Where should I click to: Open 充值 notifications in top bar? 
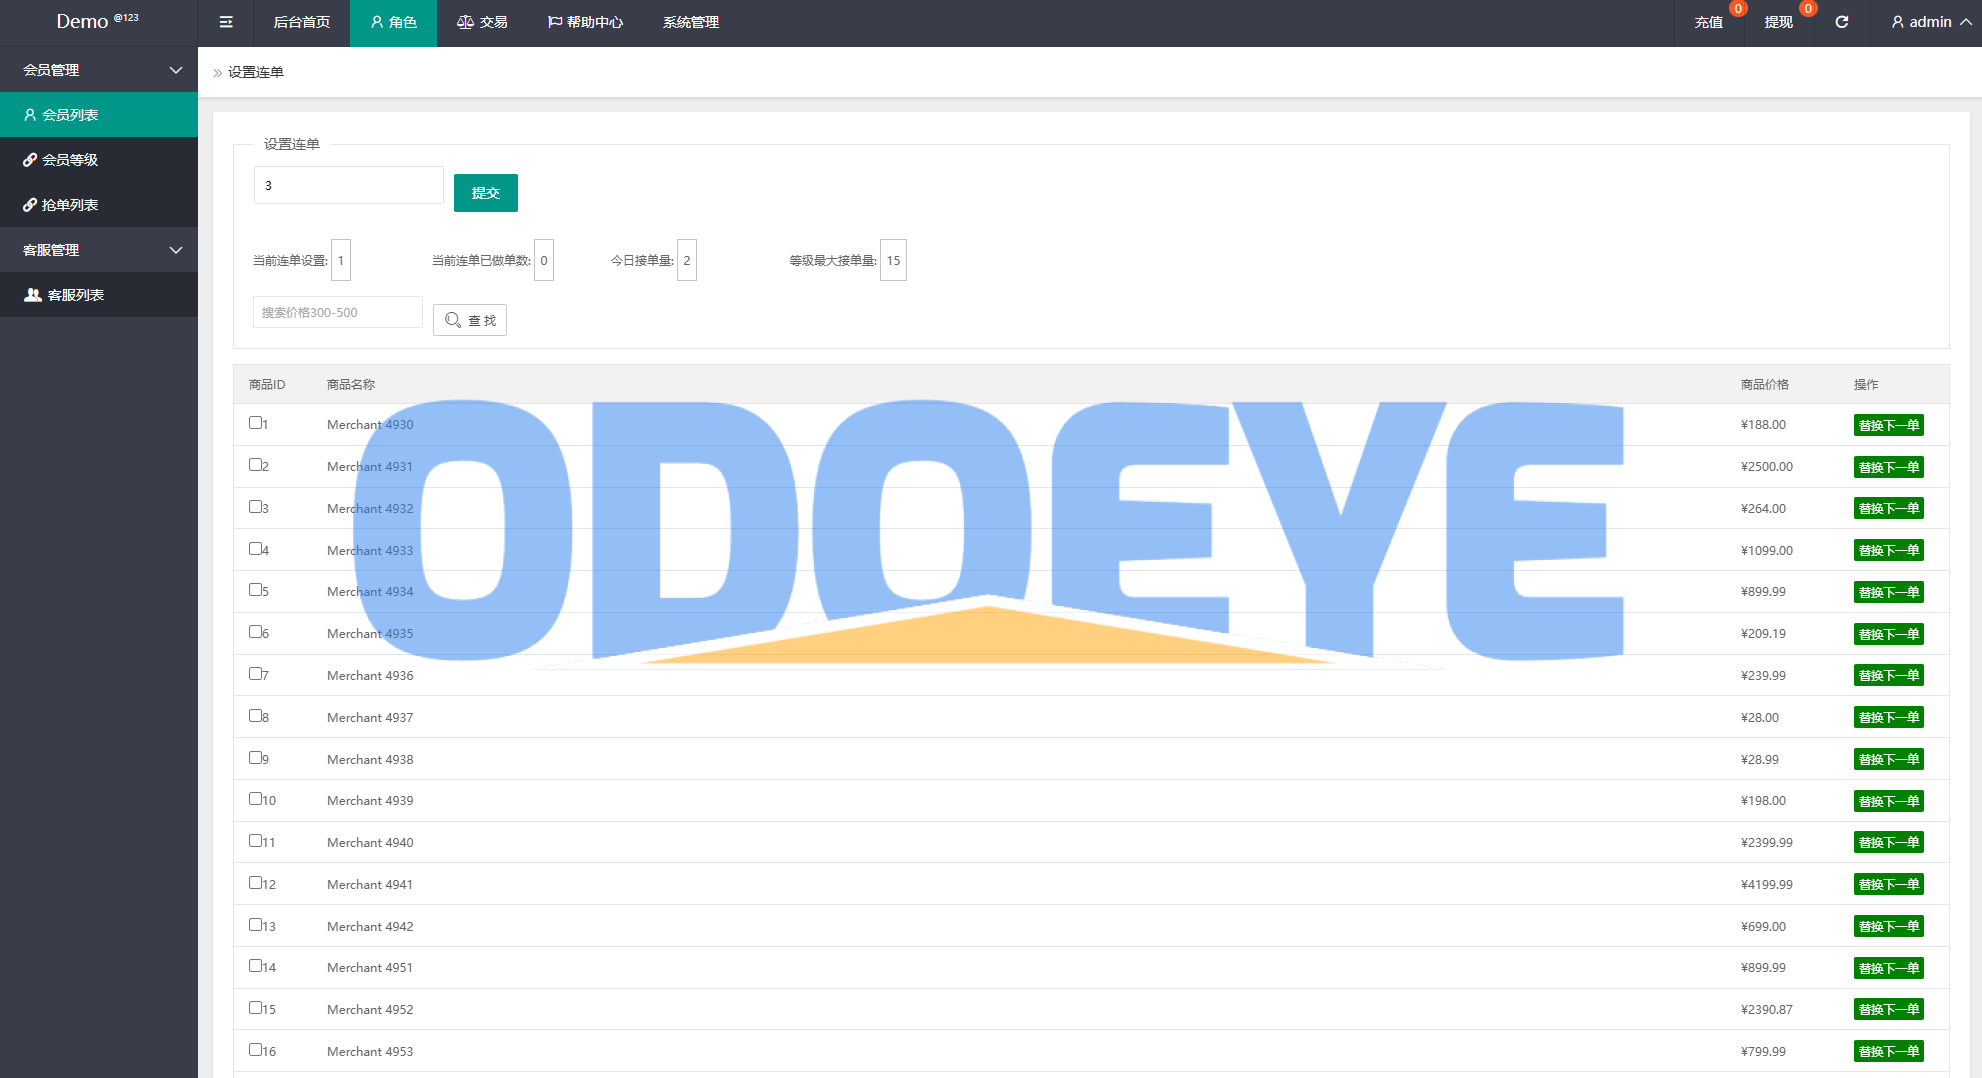[1708, 22]
